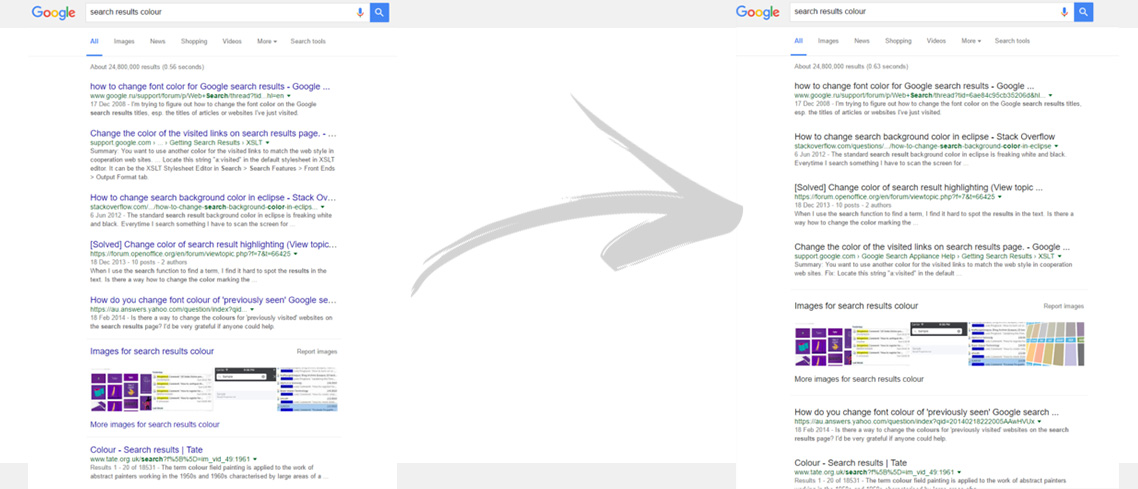Open the Shopping tab on the right page
This screenshot has width=1138, height=489.
898,41
